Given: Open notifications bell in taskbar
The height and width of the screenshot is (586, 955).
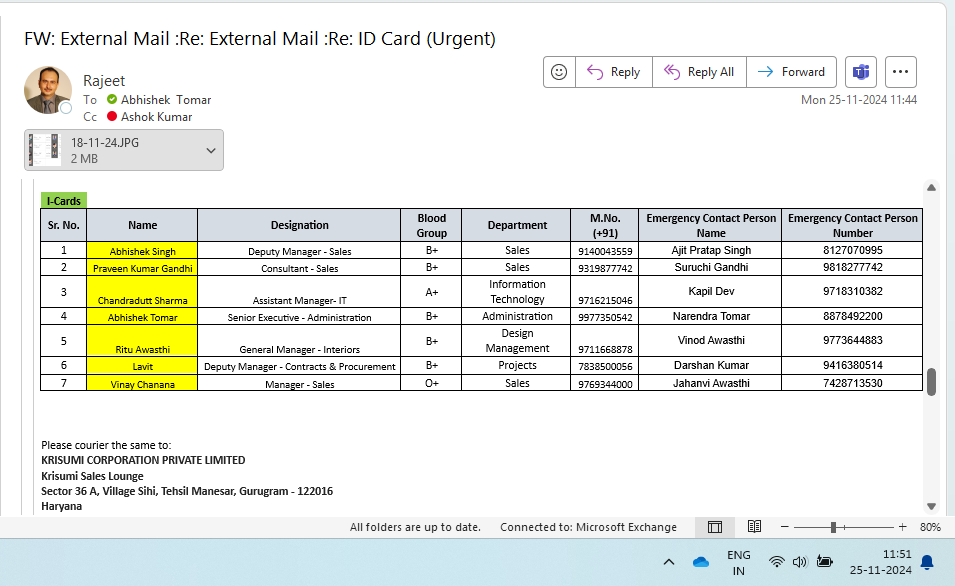Looking at the screenshot, I should click(927, 562).
